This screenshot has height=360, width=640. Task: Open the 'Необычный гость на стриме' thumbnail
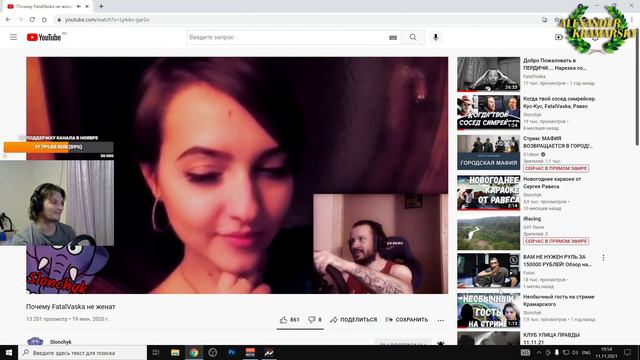[488, 311]
